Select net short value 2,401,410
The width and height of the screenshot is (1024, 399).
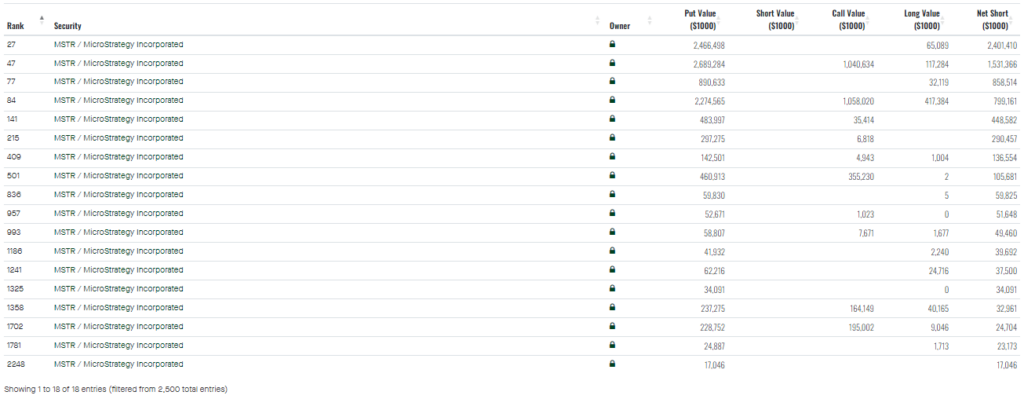point(1002,46)
